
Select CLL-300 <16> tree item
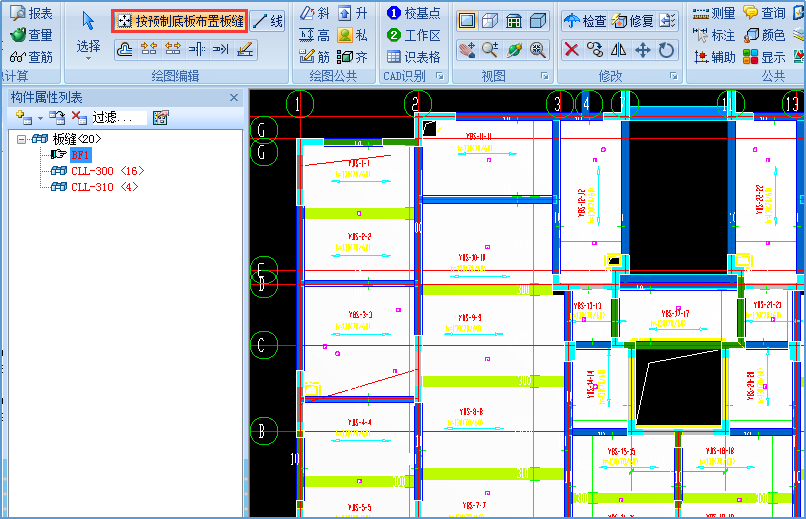point(107,171)
